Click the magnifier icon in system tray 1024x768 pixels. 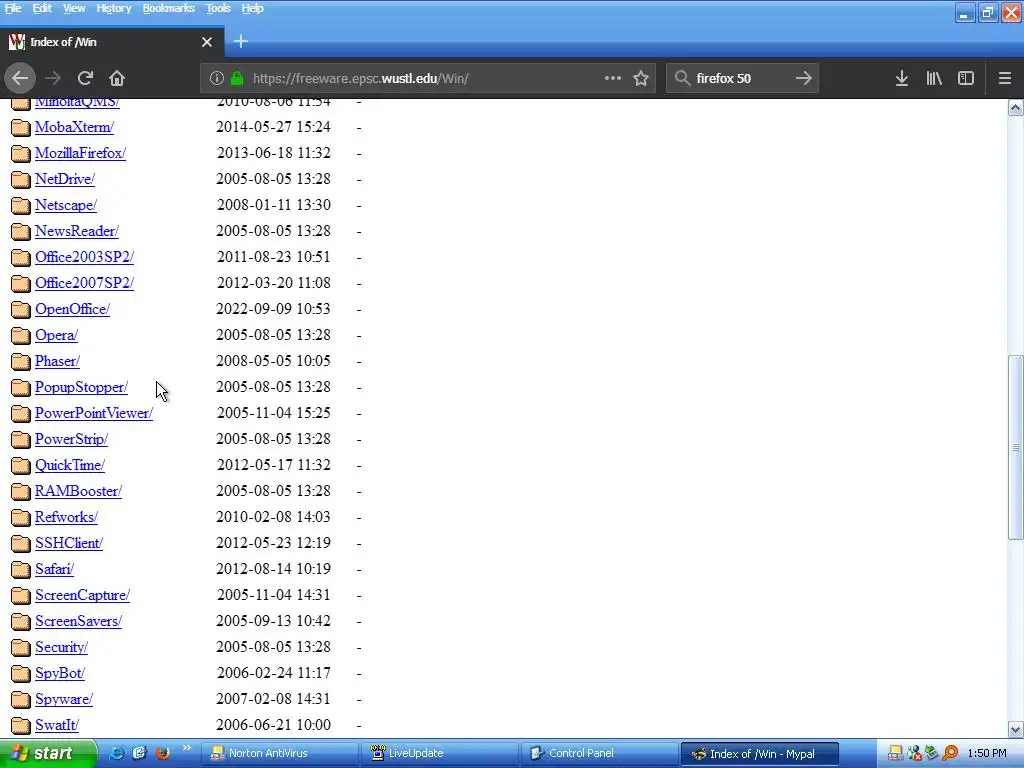coord(950,753)
